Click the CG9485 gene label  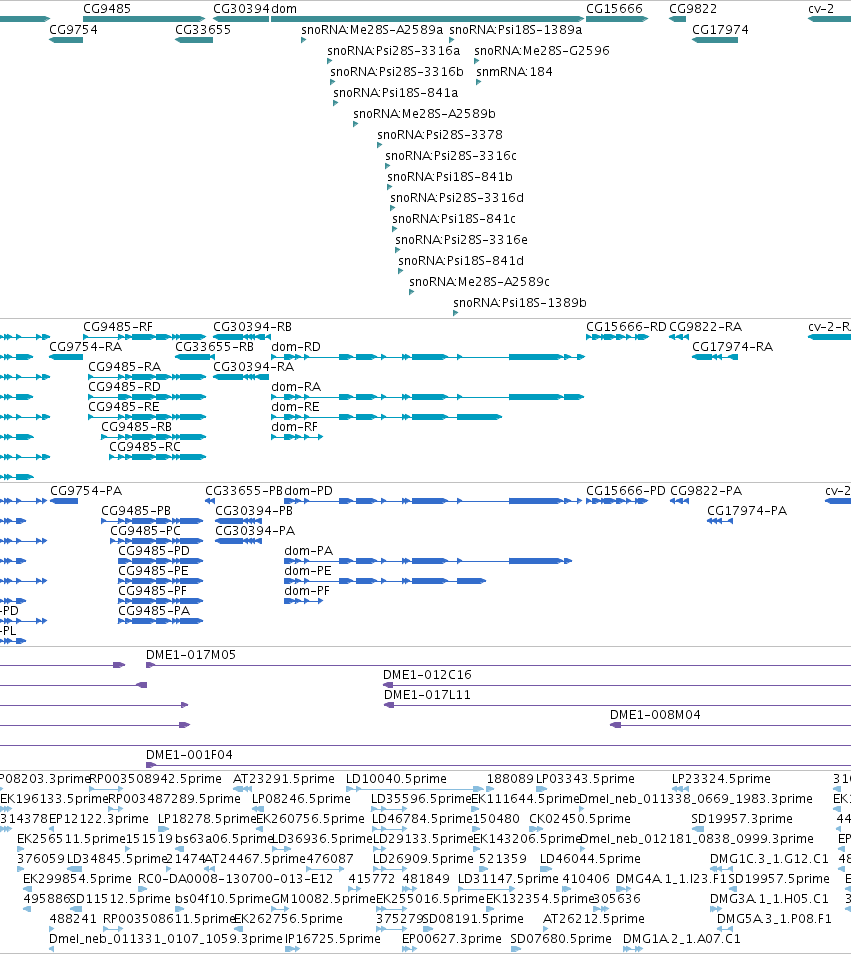[106, 9]
